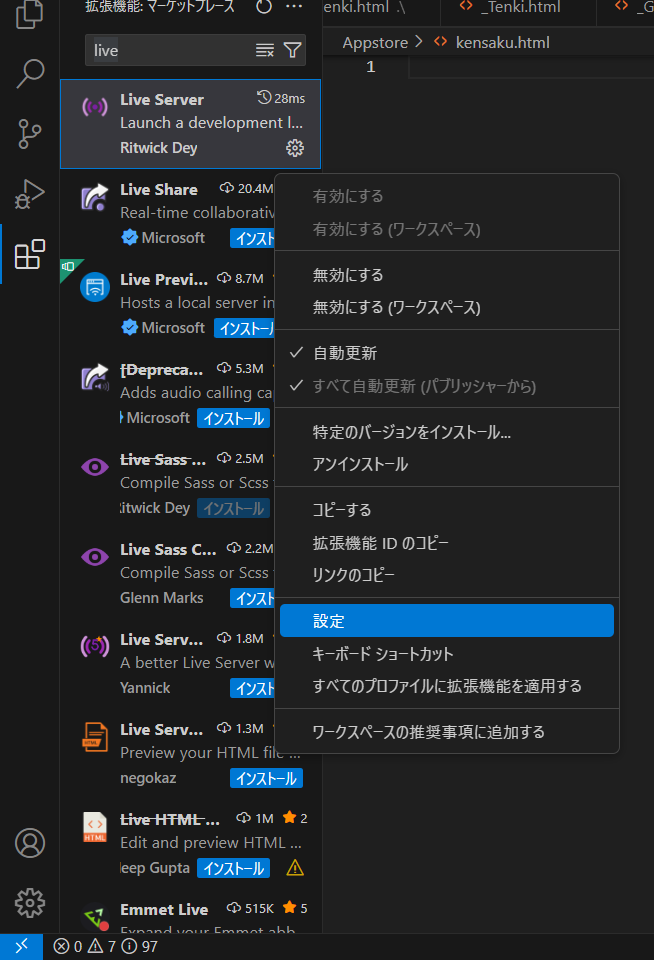The height and width of the screenshot is (960, 654).
Task: Open the Manage gear in the lower corner
Action: coord(30,903)
